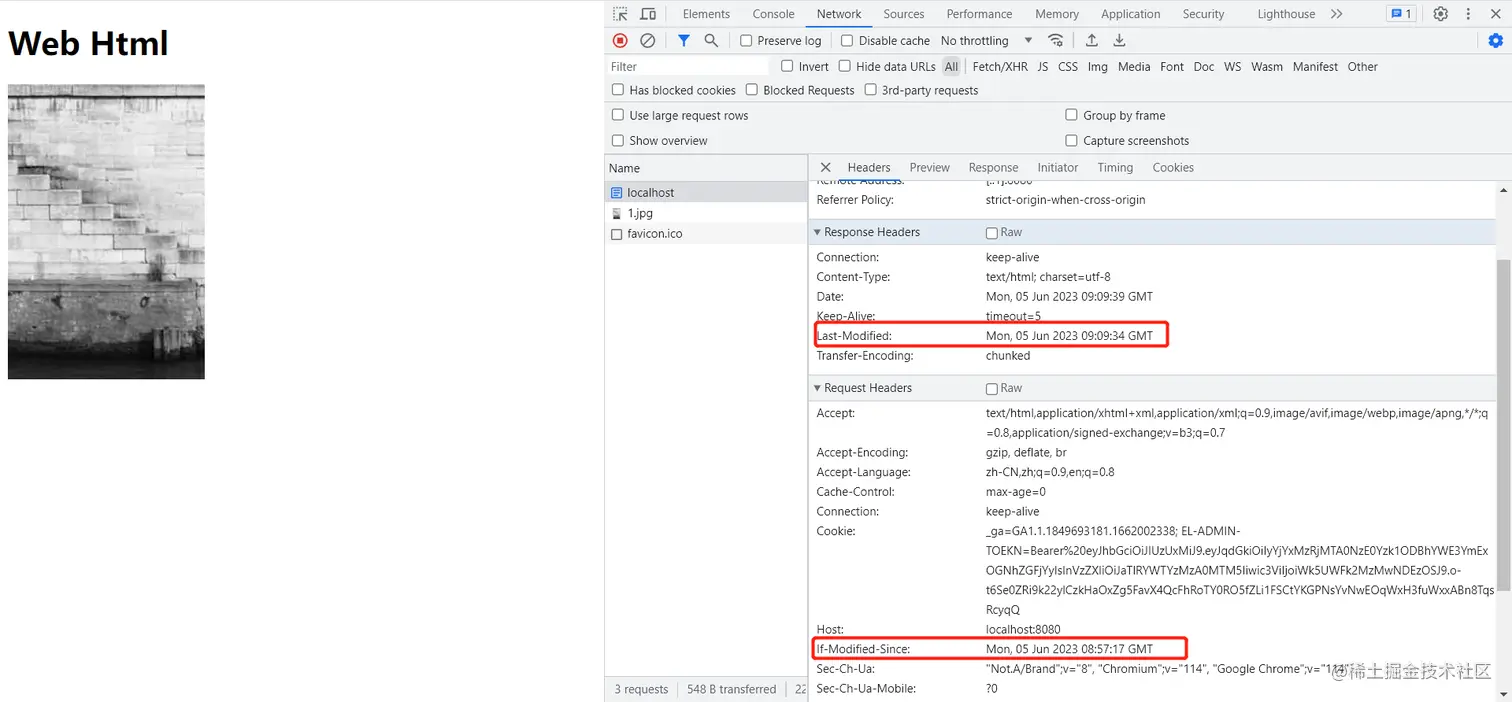
Task: Check Blocked Requests checkbox
Action: click(752, 90)
